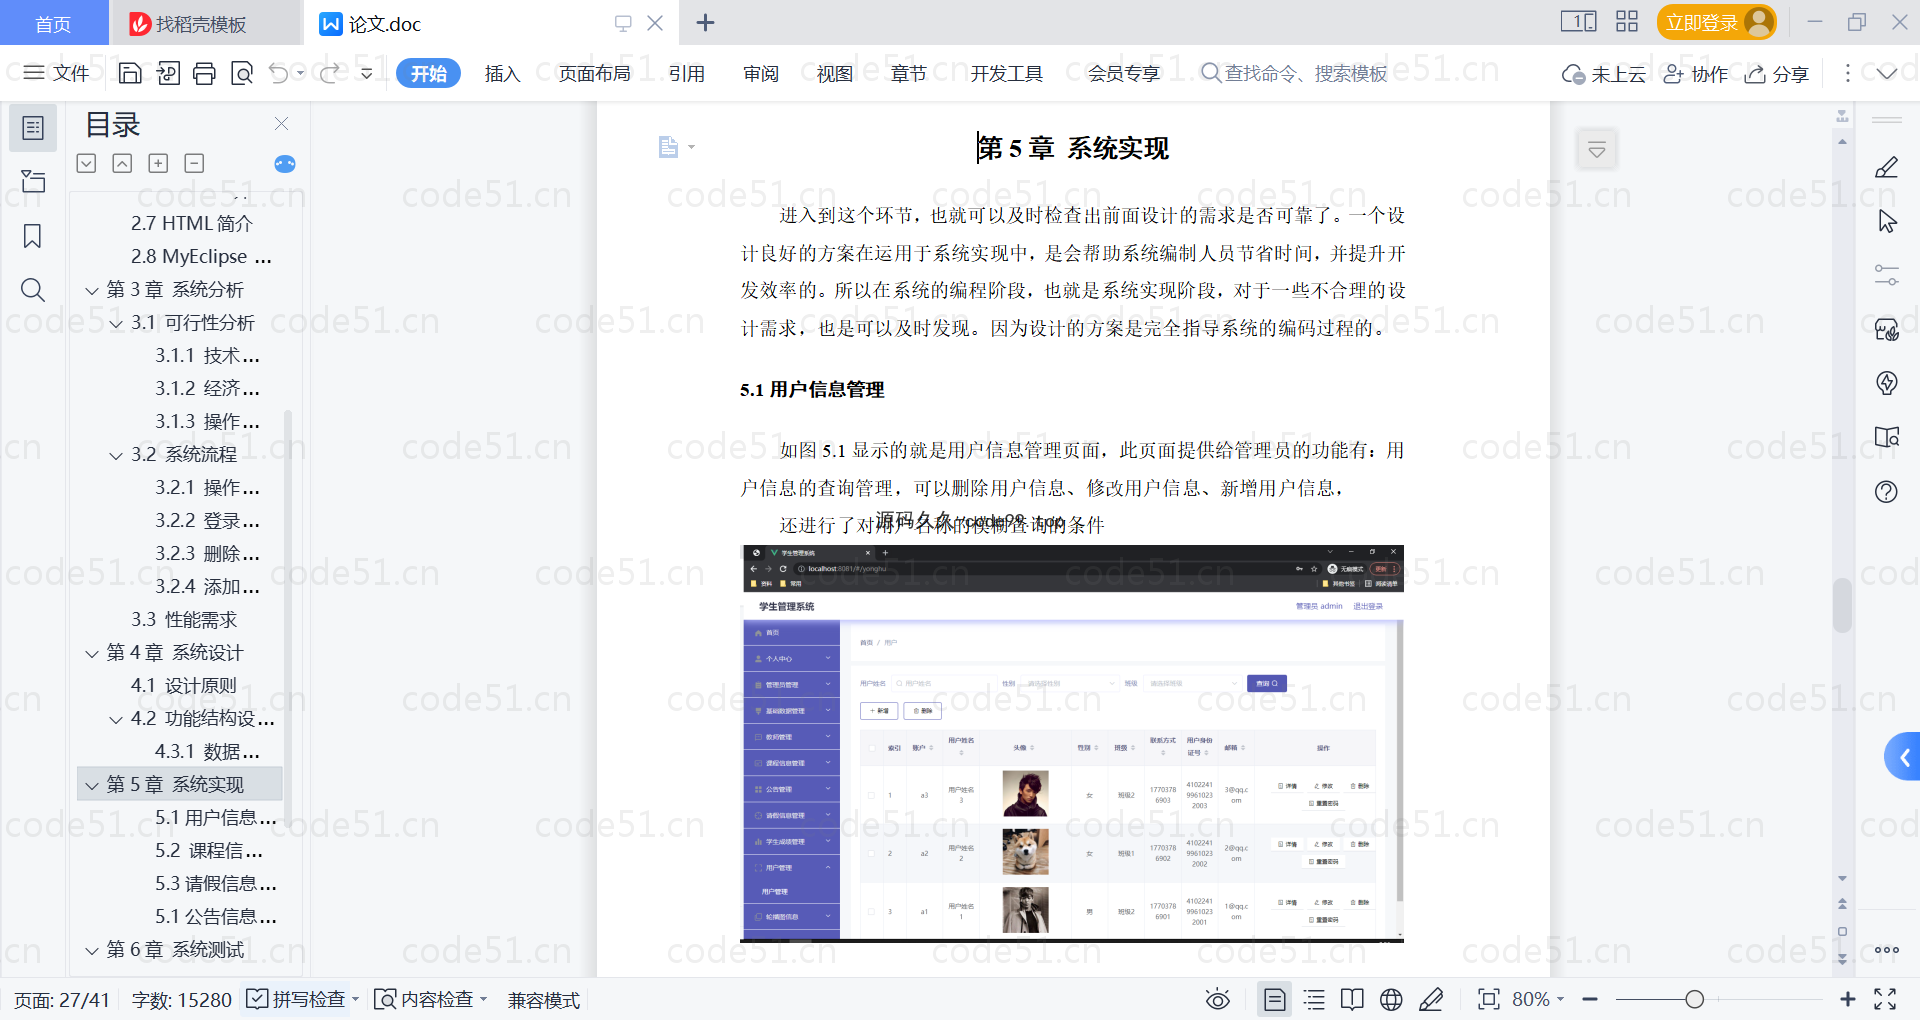The height and width of the screenshot is (1020, 1920).
Task: Collapse 第 6 章 系统测试 node
Action: [92, 951]
